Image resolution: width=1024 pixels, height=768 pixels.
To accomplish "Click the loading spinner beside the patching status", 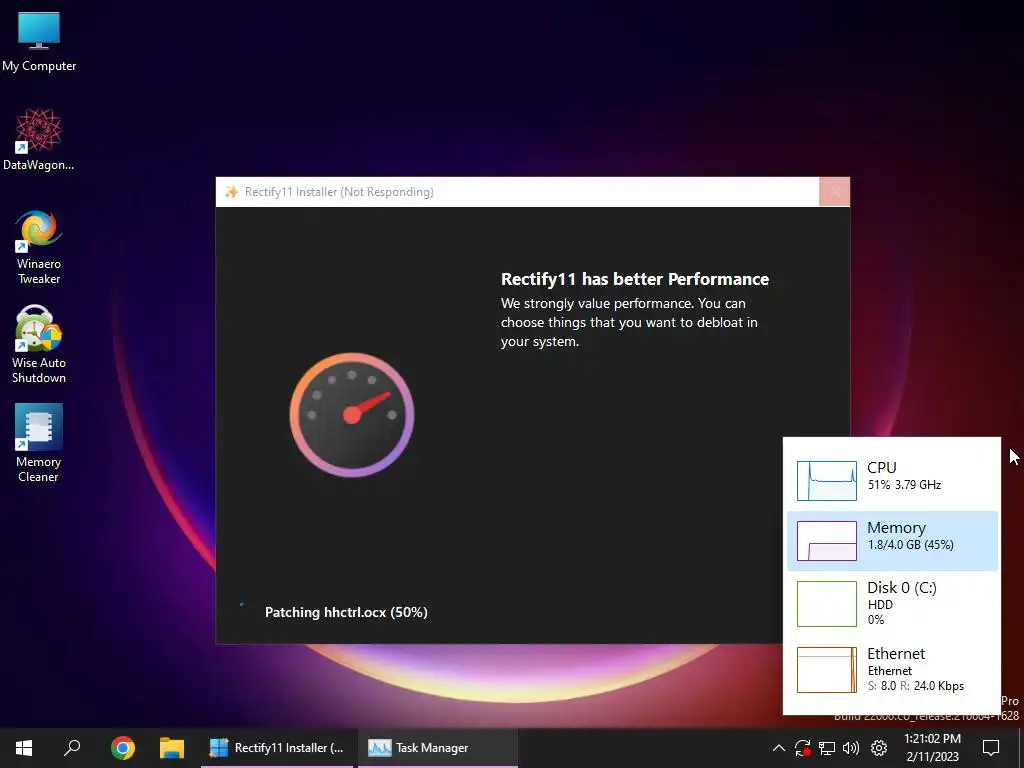I will [242, 605].
